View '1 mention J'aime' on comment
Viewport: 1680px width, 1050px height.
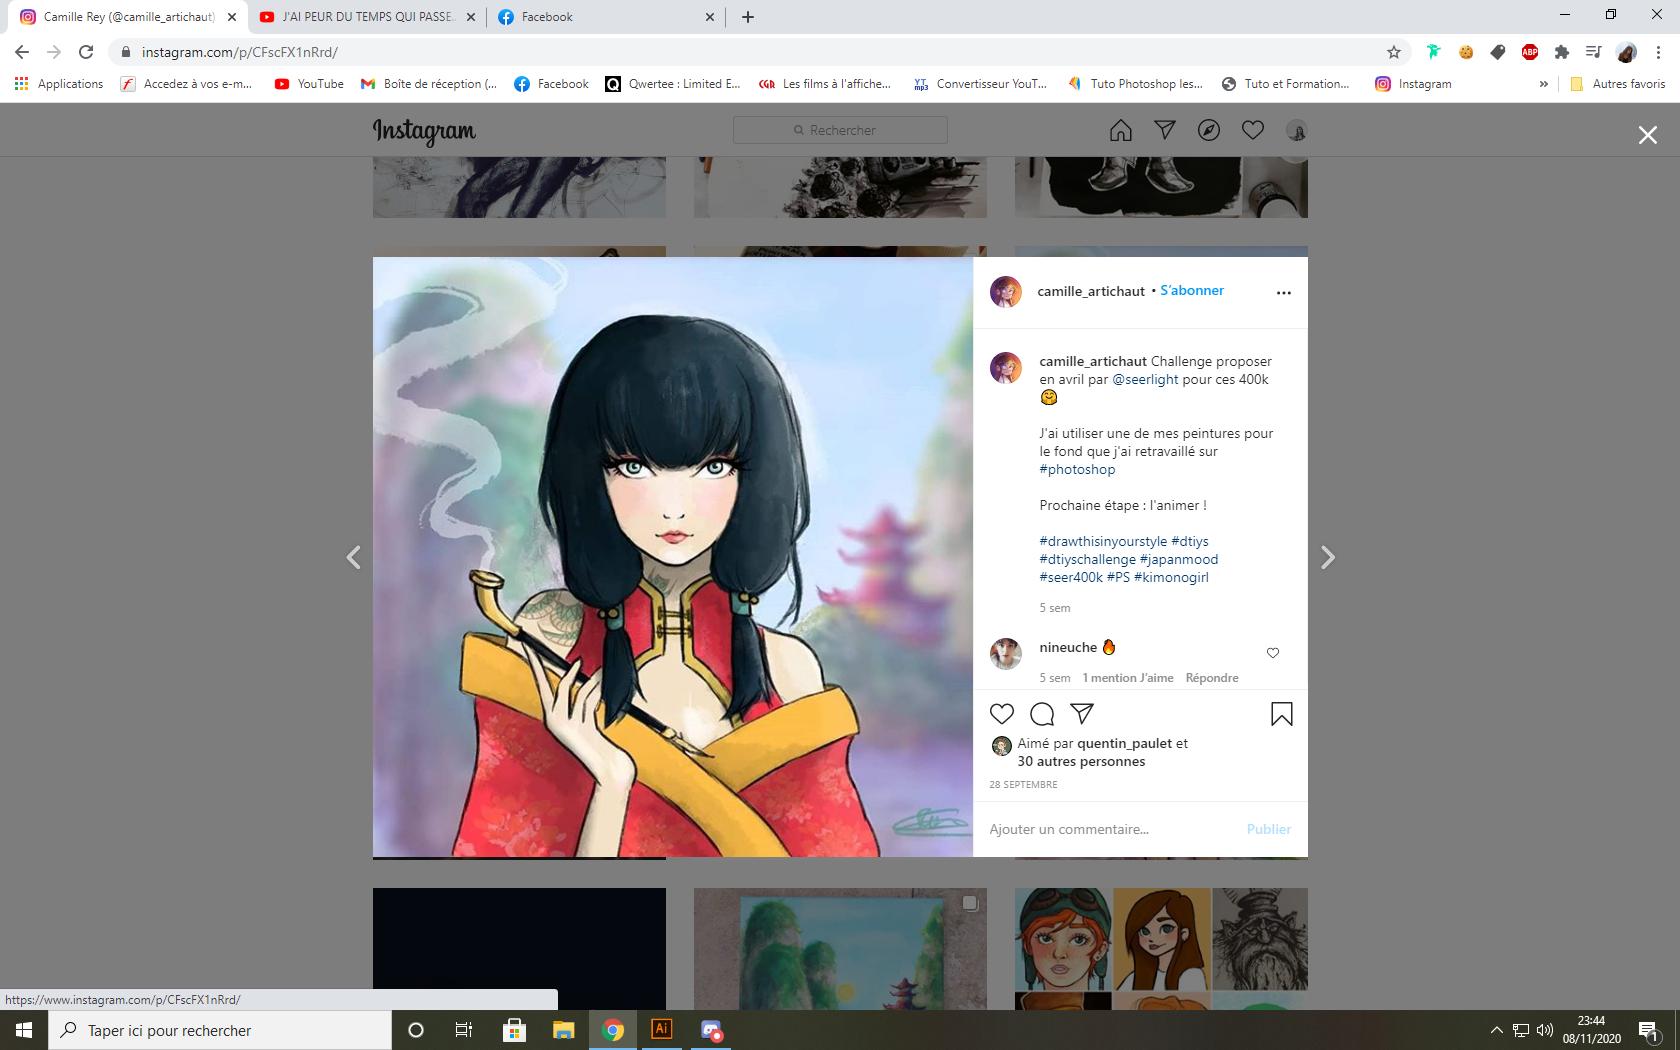tap(1128, 678)
